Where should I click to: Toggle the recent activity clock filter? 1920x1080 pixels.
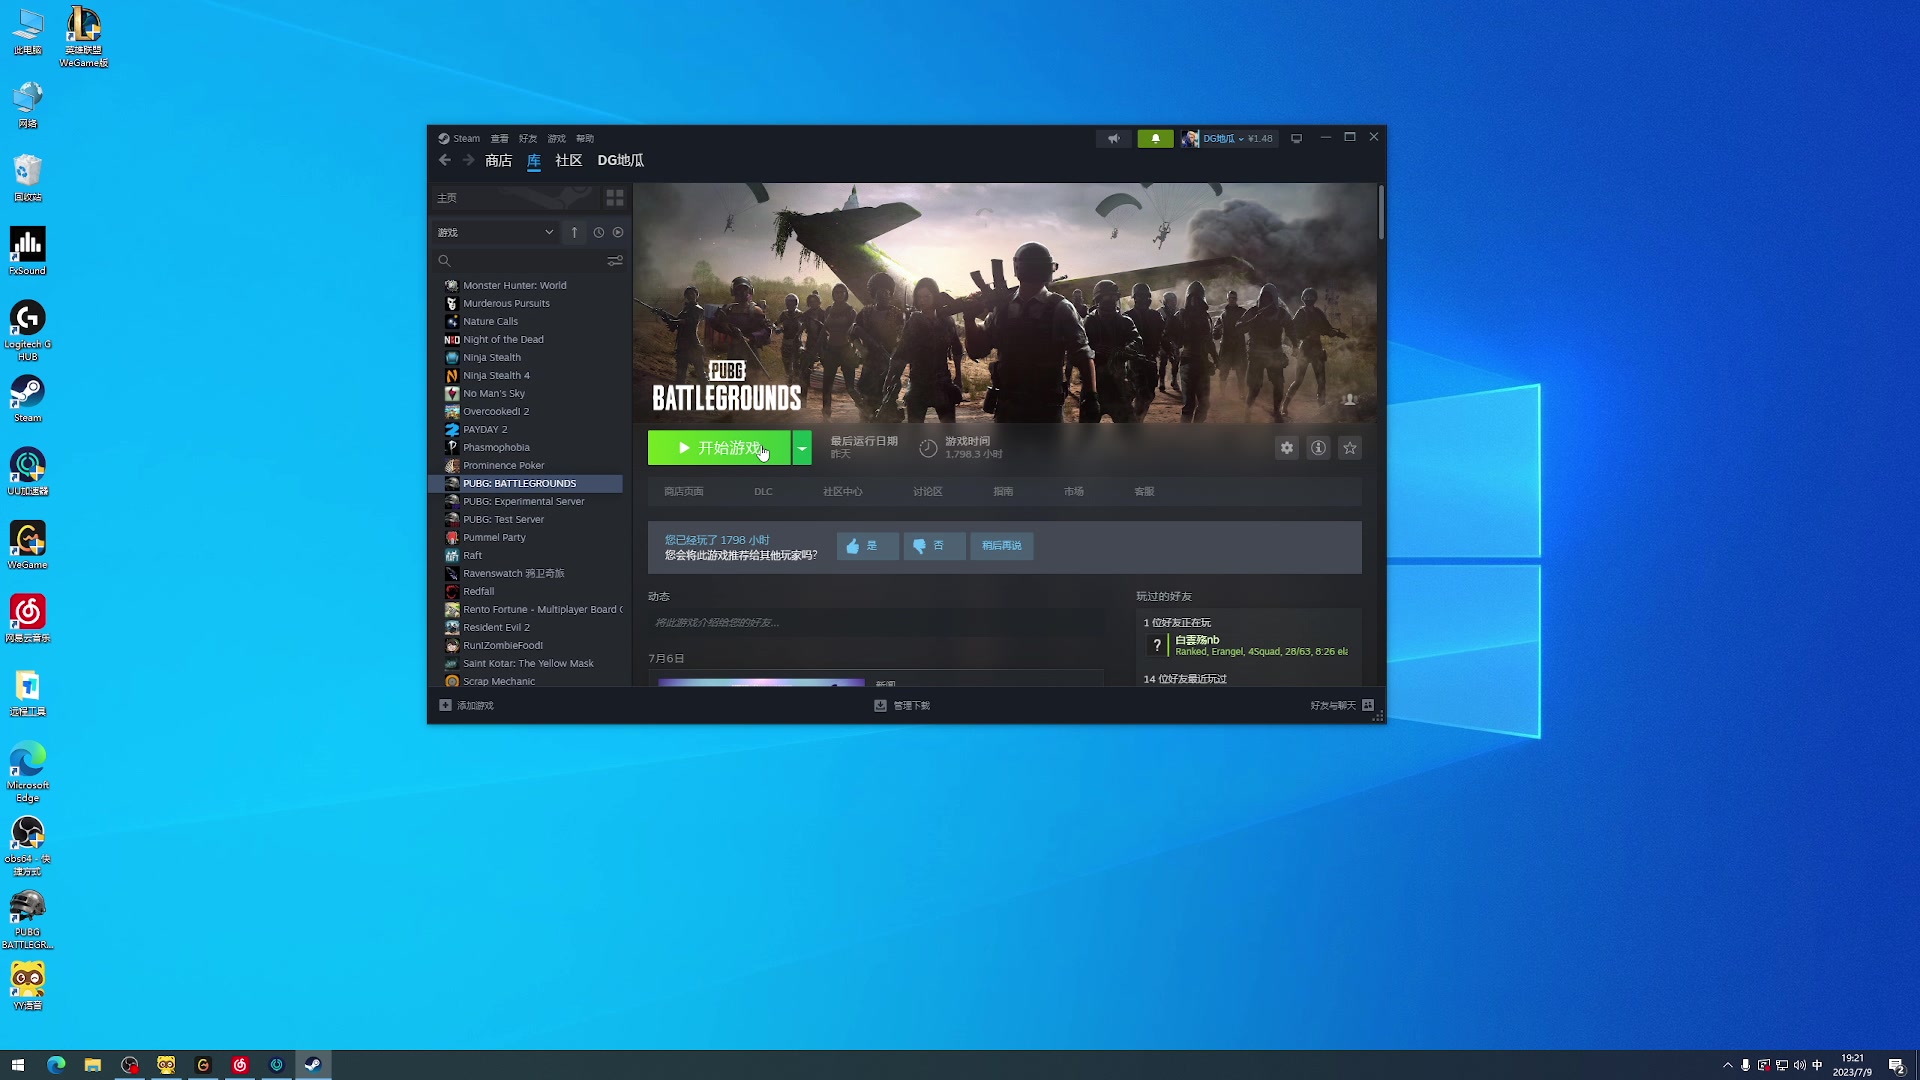click(599, 232)
